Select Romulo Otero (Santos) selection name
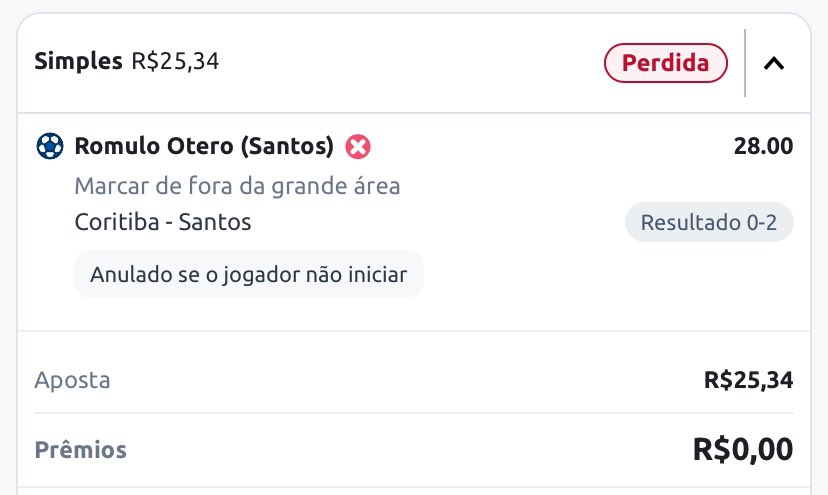The width and height of the screenshot is (828, 495). (x=204, y=146)
